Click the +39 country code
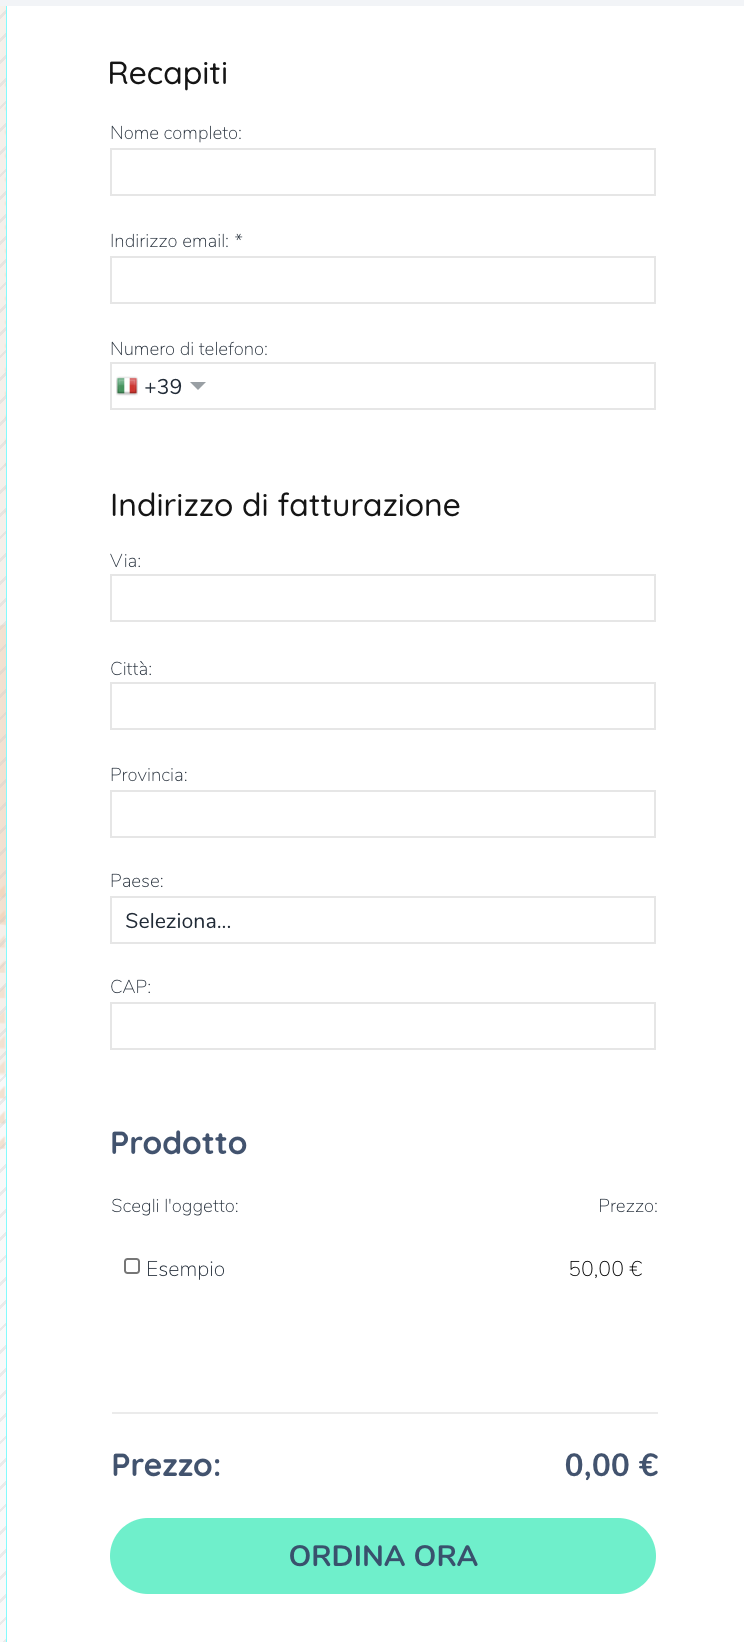This screenshot has width=744, height=1642. (163, 387)
